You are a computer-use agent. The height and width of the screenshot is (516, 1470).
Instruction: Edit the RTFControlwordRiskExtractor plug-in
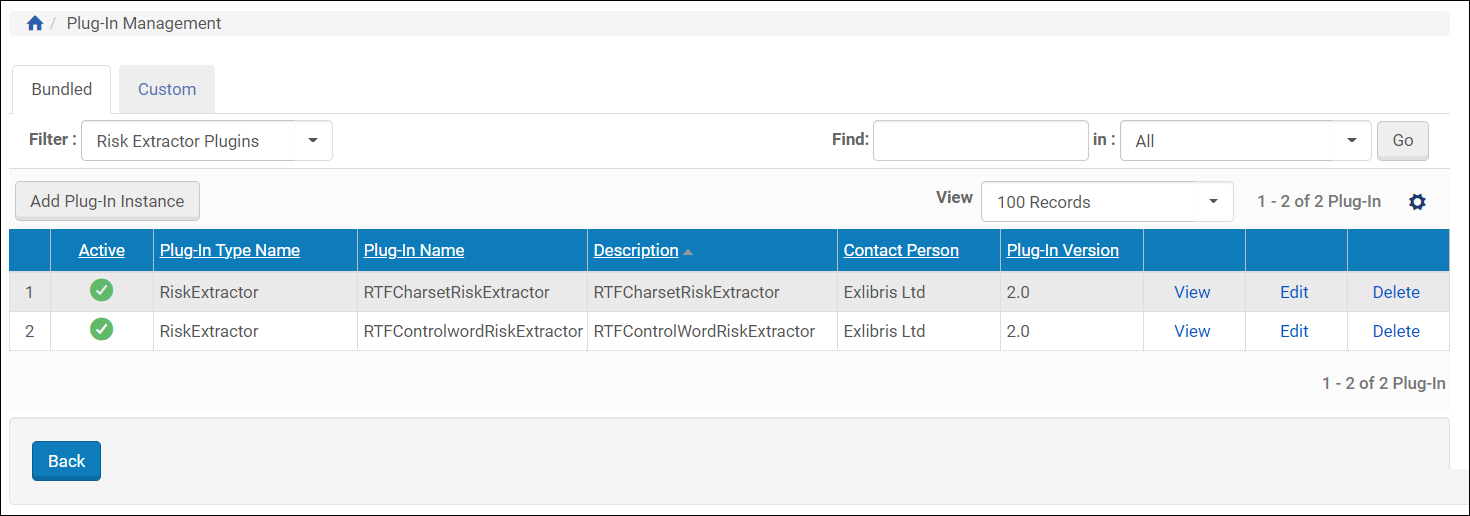click(1294, 331)
